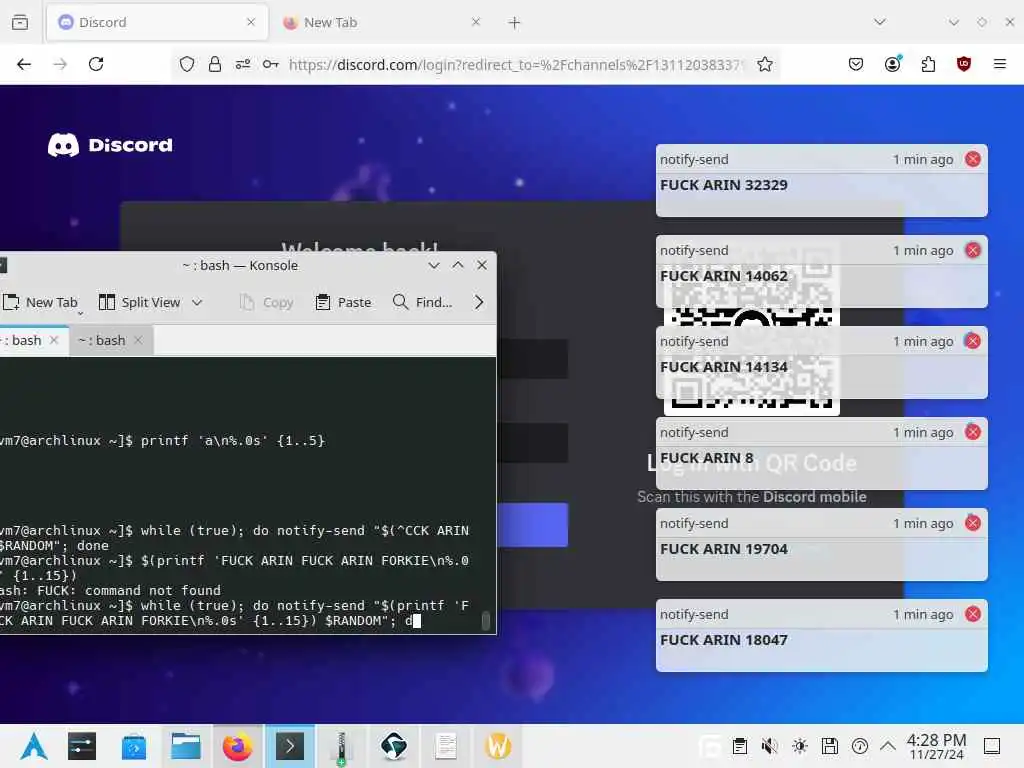1024x768 pixels.
Task: Click the Konsole vertical scrollbar handle
Action: 485,620
